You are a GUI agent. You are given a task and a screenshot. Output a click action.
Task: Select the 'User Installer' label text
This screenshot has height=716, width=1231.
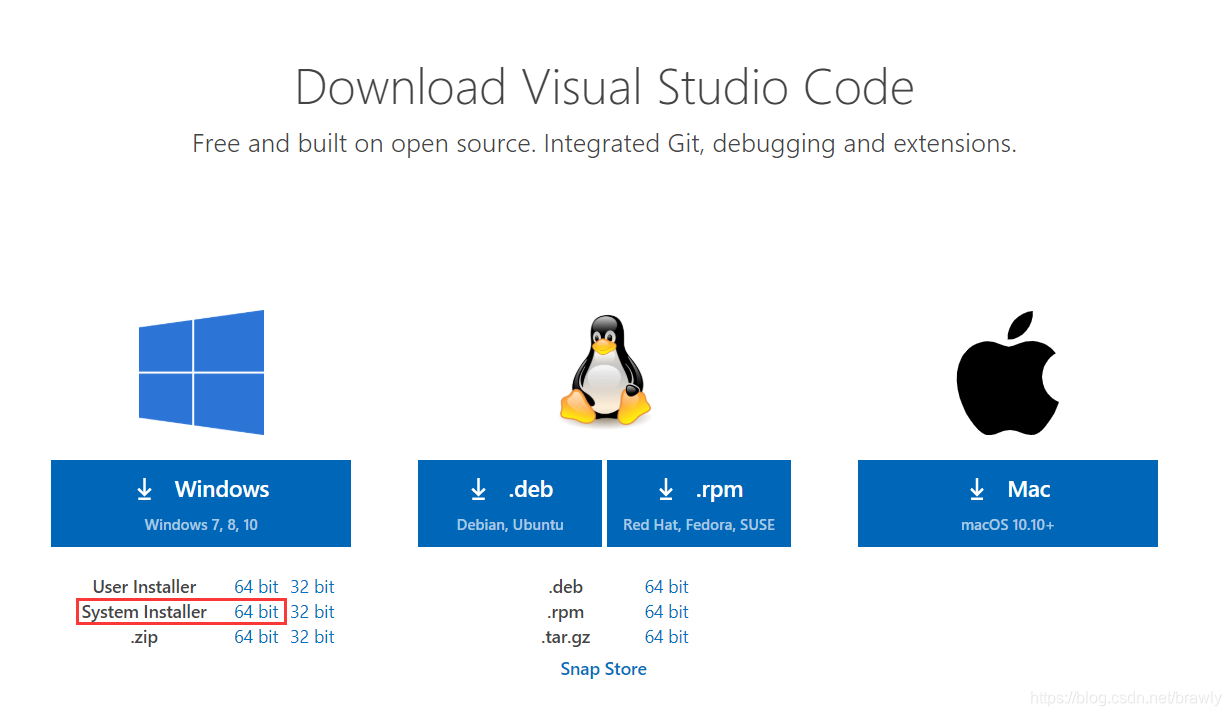tap(145, 587)
